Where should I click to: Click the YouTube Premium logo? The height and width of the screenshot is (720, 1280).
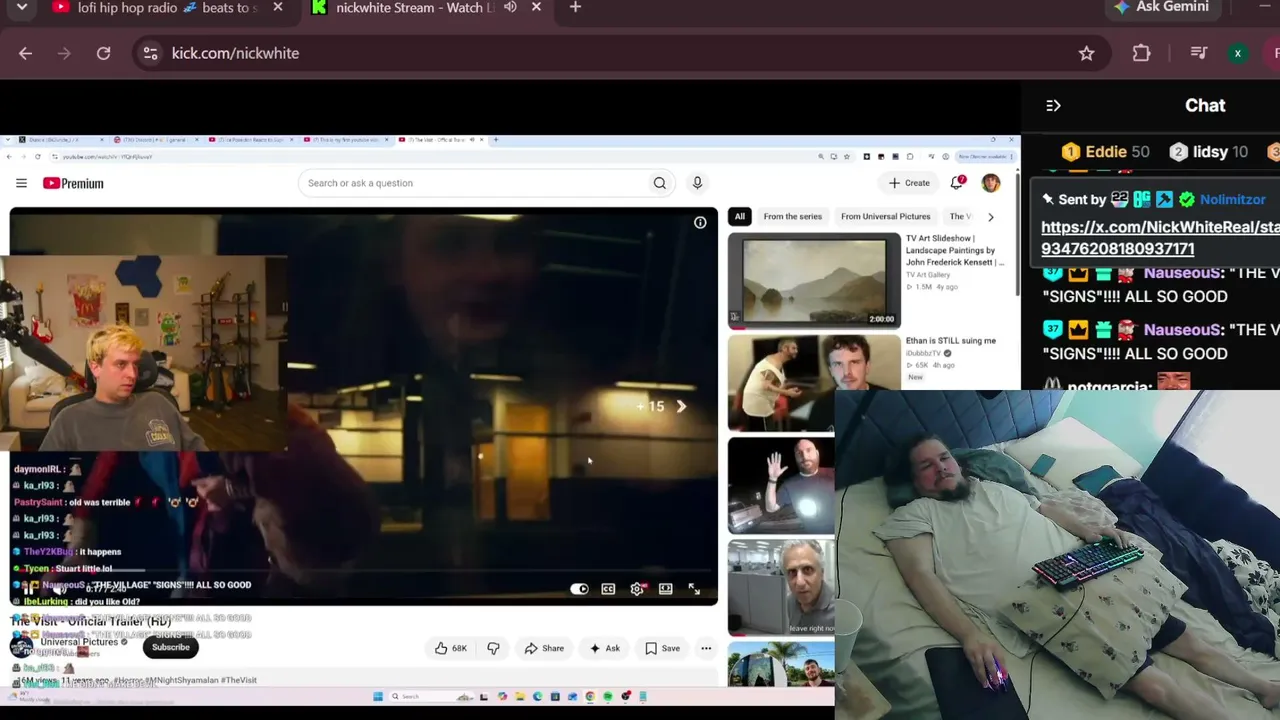(73, 183)
